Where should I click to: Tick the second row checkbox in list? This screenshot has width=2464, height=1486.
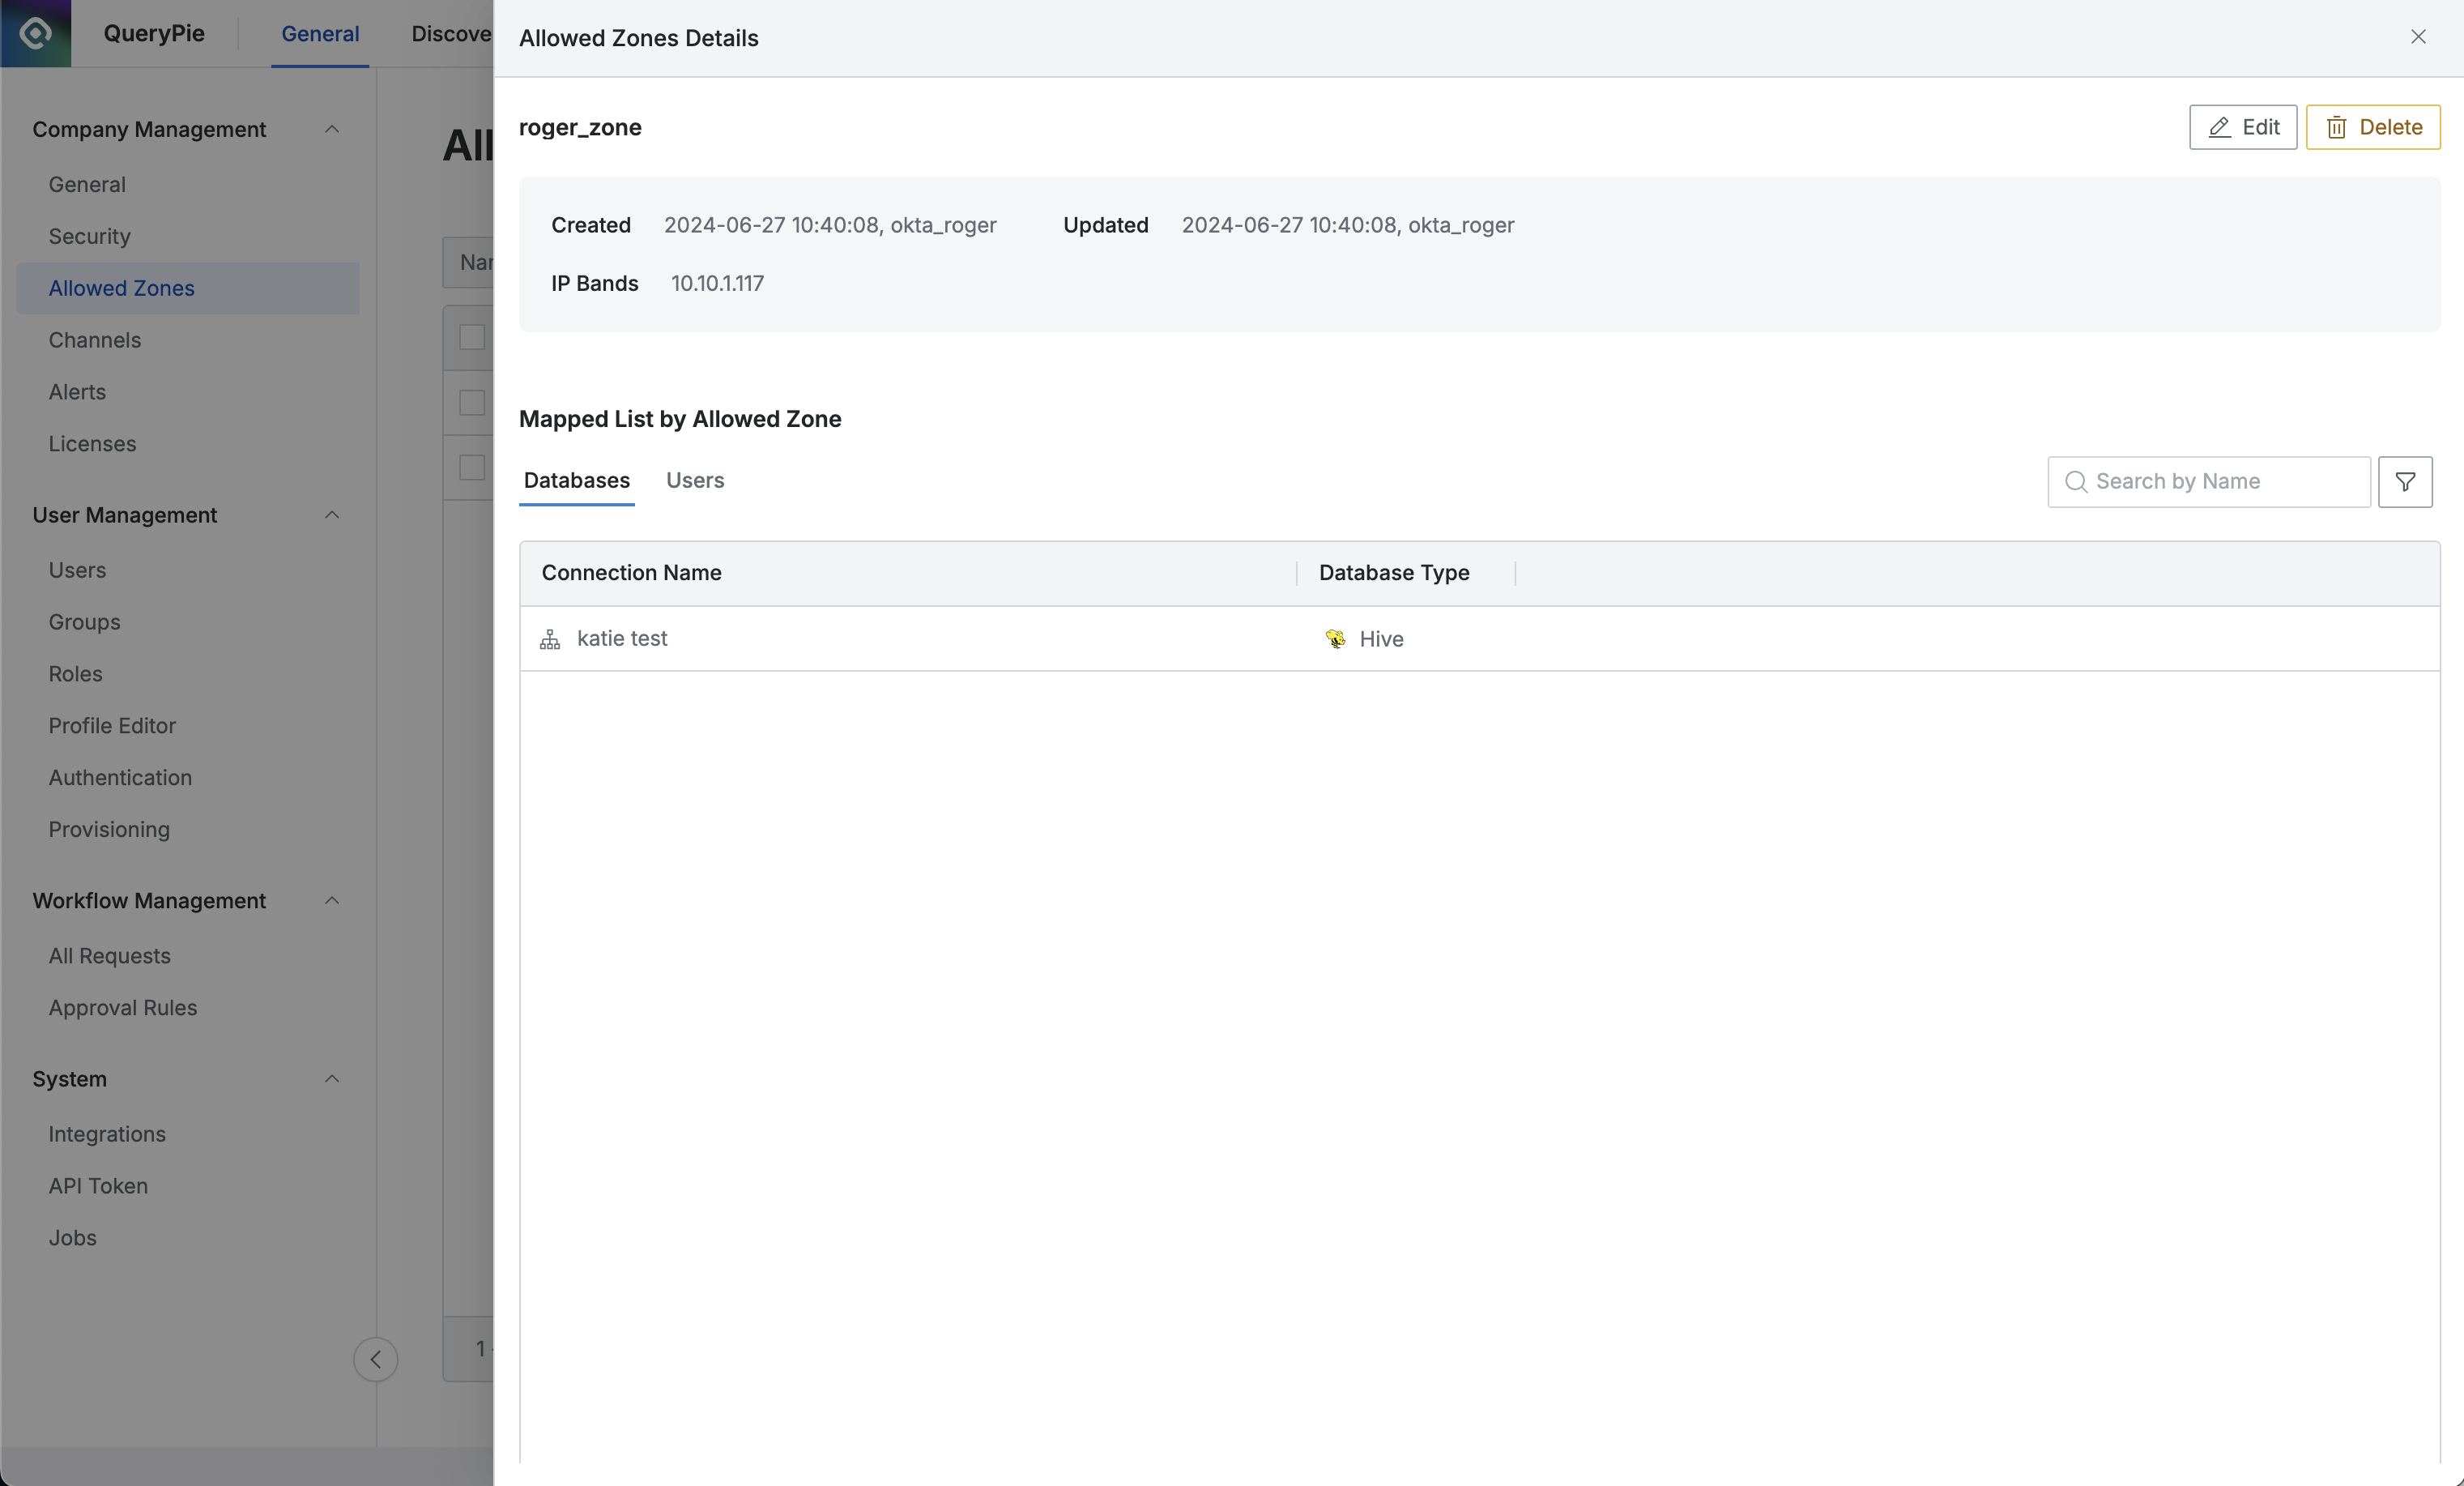click(472, 402)
